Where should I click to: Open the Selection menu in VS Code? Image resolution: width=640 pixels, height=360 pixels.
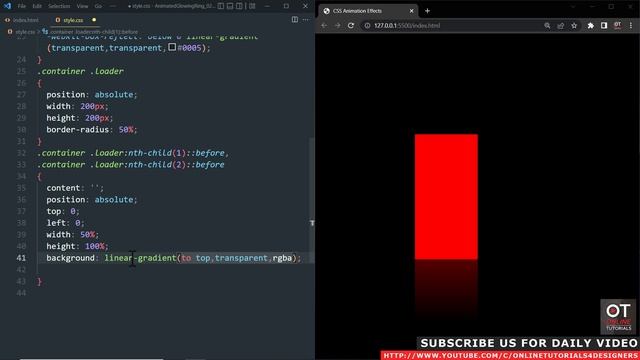(x=59, y=6)
